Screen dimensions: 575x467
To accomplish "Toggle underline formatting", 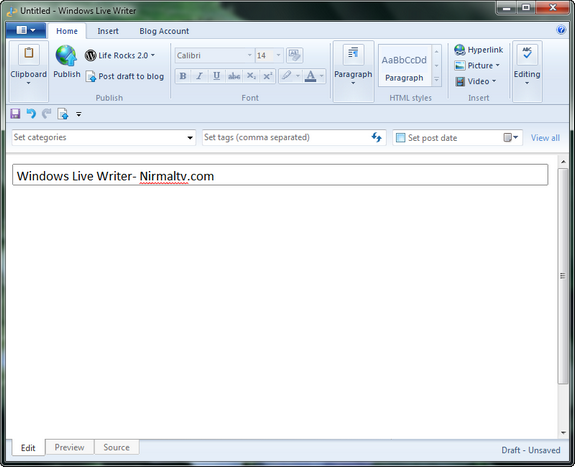I will tap(216, 76).
